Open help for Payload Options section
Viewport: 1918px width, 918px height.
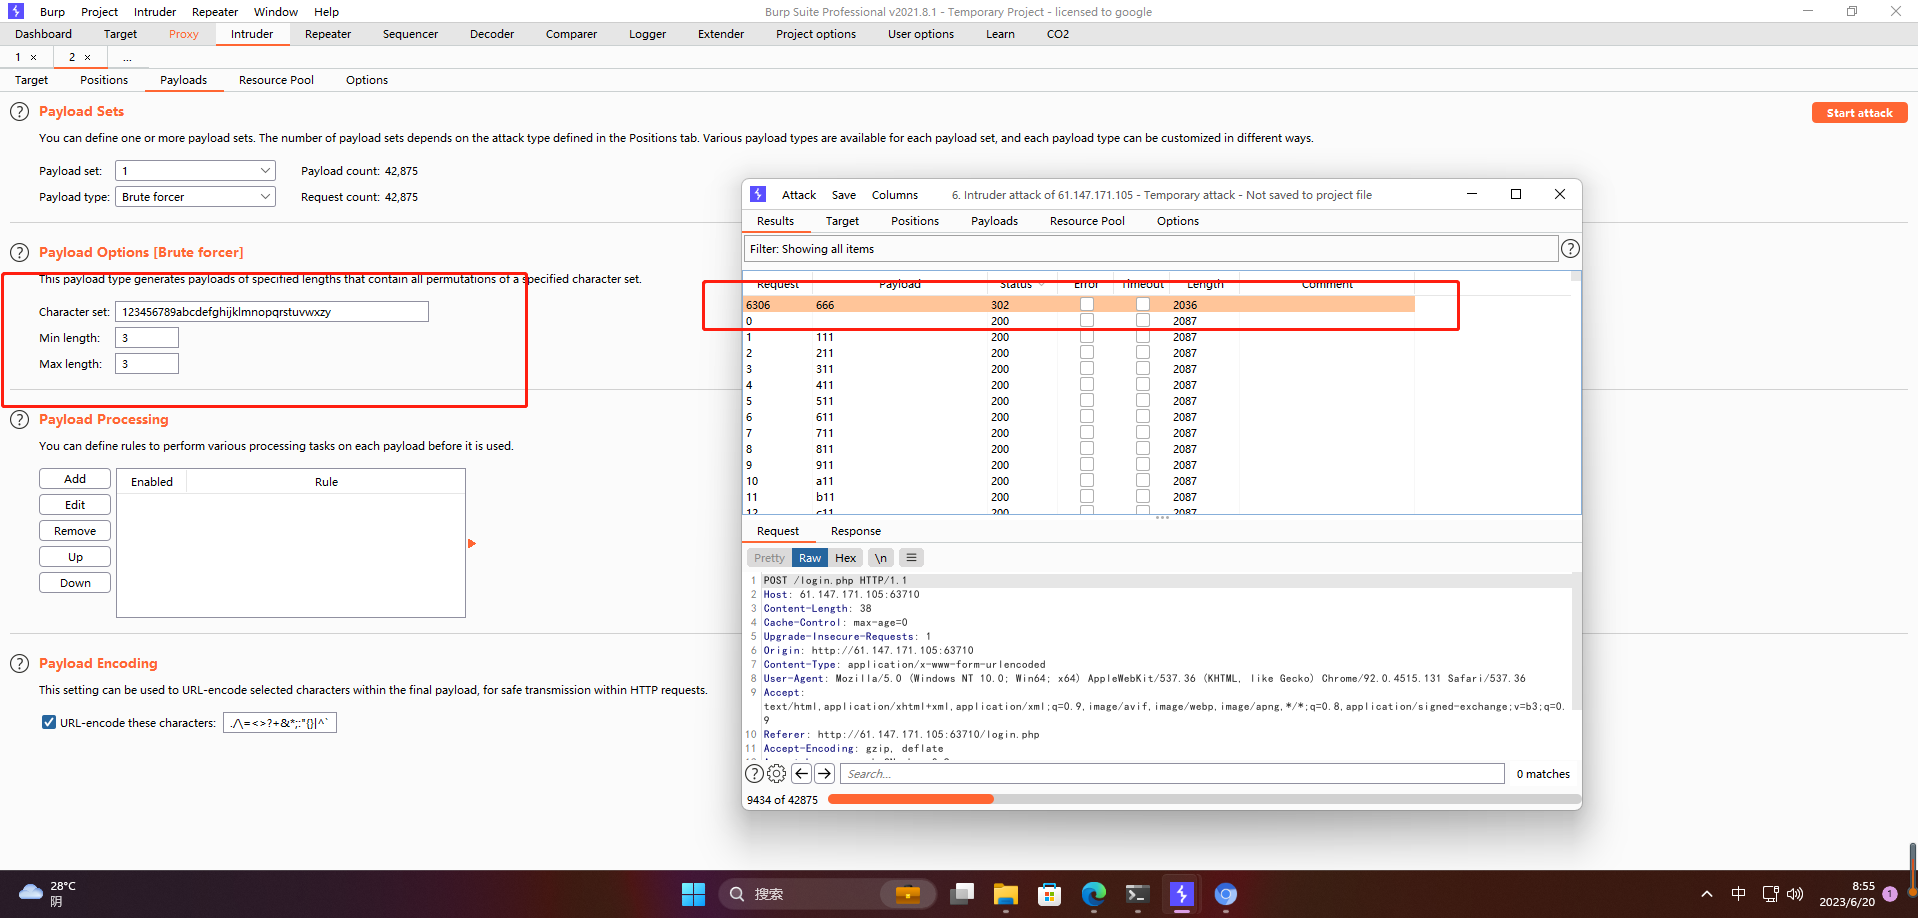click(x=19, y=253)
